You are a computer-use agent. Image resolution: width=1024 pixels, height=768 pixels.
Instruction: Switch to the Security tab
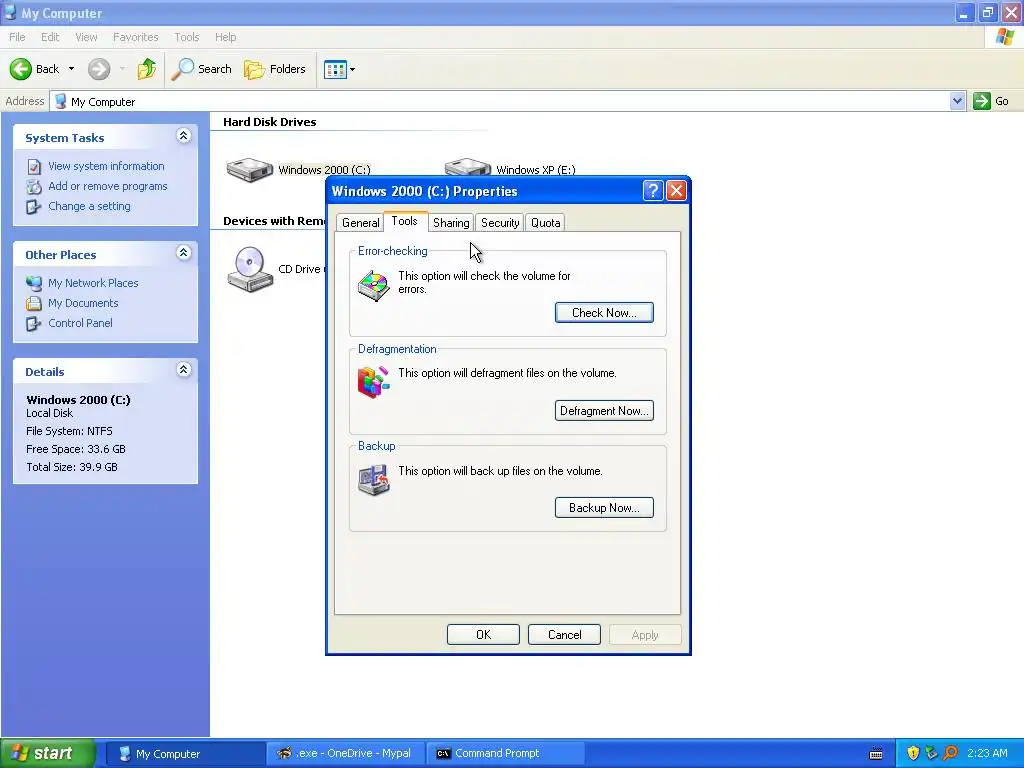tap(500, 223)
